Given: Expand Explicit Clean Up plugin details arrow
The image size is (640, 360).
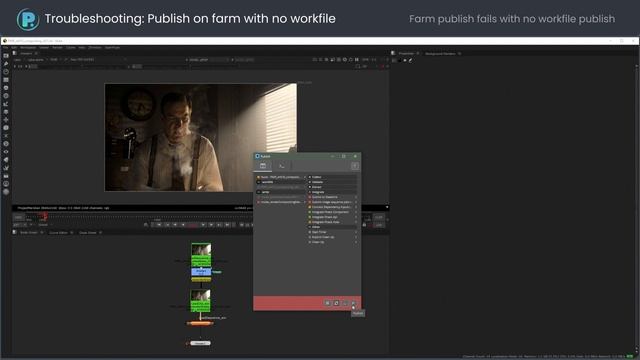Looking at the screenshot, I should click(x=356, y=237).
